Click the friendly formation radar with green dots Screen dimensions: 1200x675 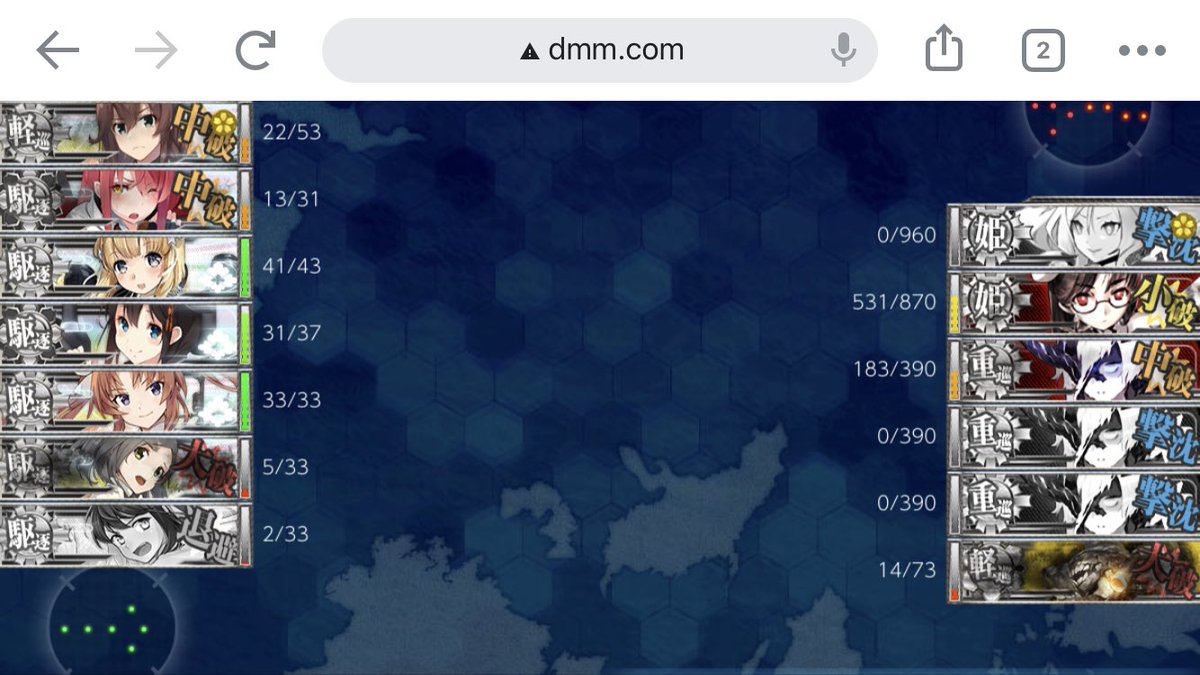[x=112, y=623]
